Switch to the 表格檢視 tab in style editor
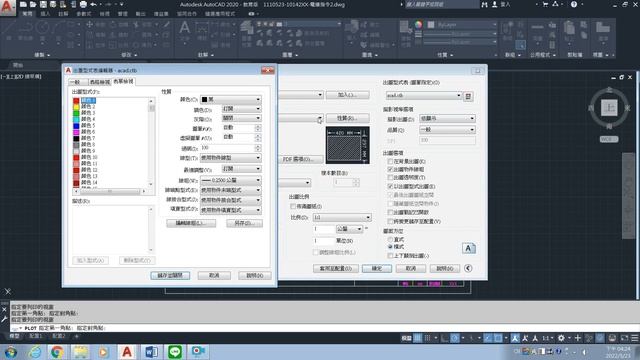The height and width of the screenshot is (360, 640). click(x=100, y=82)
